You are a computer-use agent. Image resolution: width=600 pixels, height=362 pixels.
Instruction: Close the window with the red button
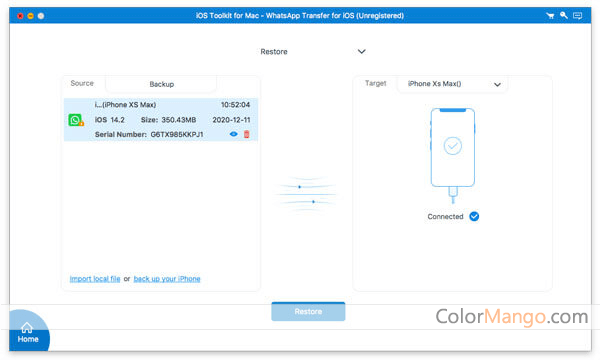point(20,16)
